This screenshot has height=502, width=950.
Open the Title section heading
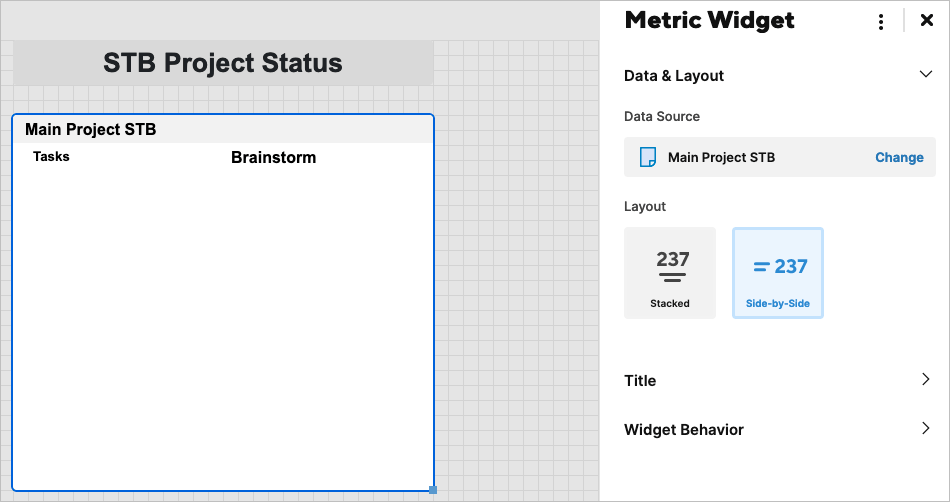point(640,381)
